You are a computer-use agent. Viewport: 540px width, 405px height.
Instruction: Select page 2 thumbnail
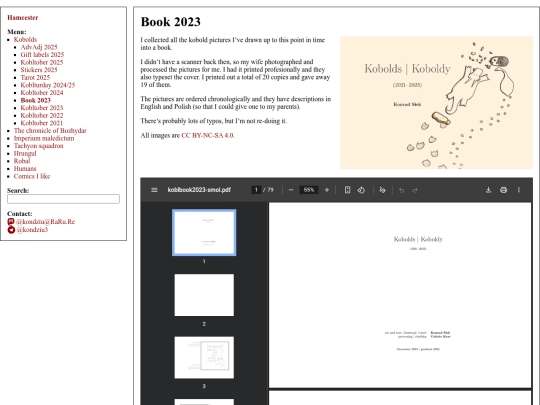pos(204,295)
